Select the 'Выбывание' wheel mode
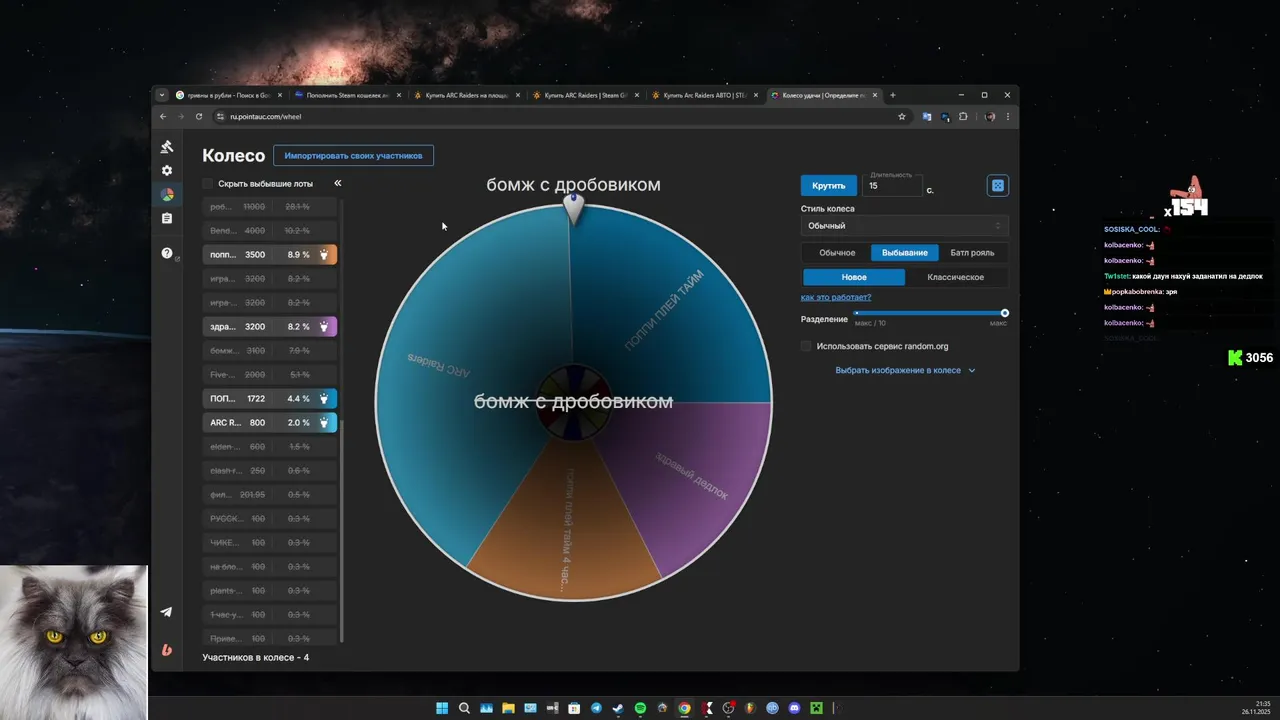Viewport: 1280px width, 720px height. coord(905,253)
